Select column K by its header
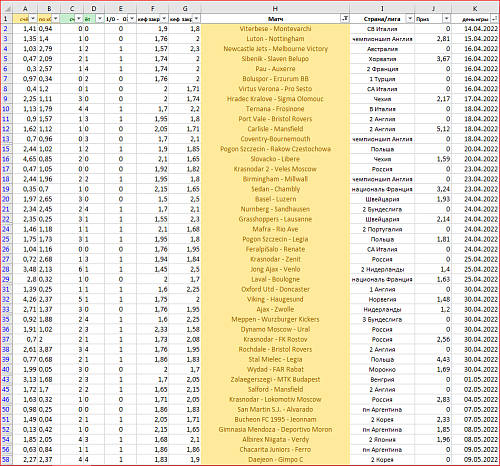 [475, 9]
